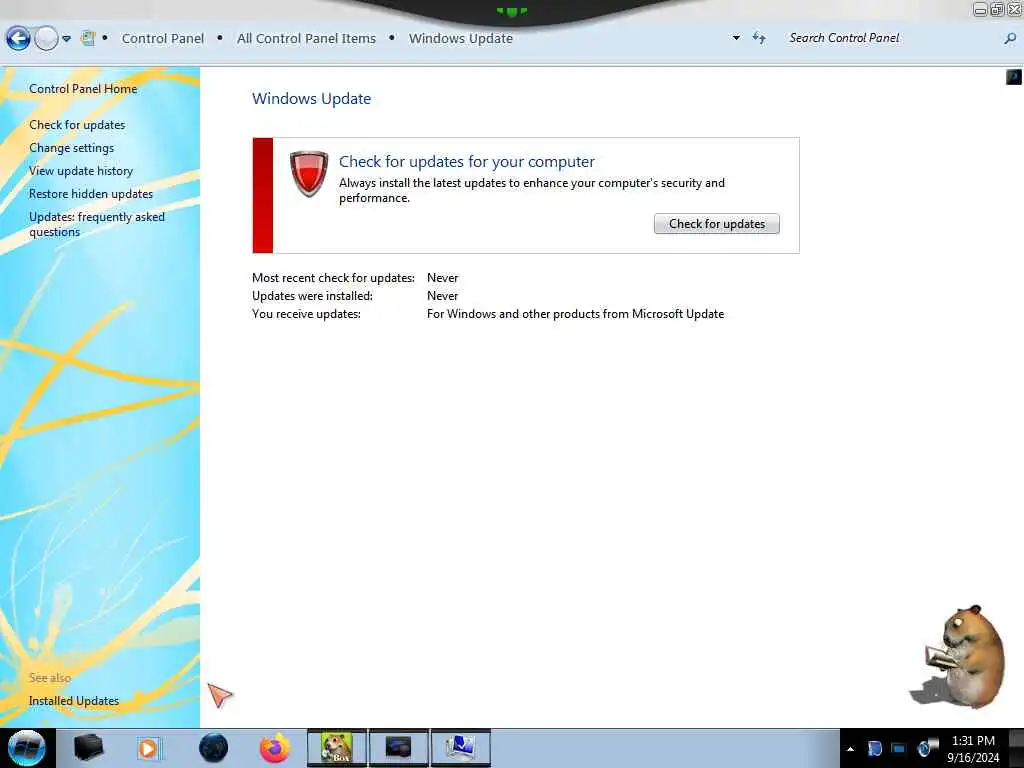The height and width of the screenshot is (768, 1024).
Task: Minimize the window
Action: [980, 9]
